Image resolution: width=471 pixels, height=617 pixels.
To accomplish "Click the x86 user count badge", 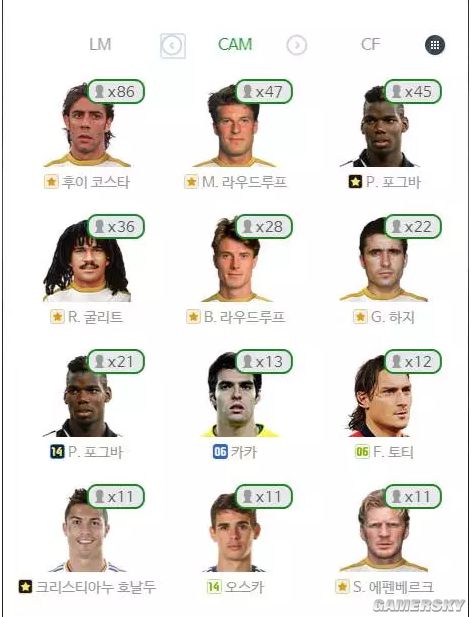I will pyautogui.click(x=116, y=92).
